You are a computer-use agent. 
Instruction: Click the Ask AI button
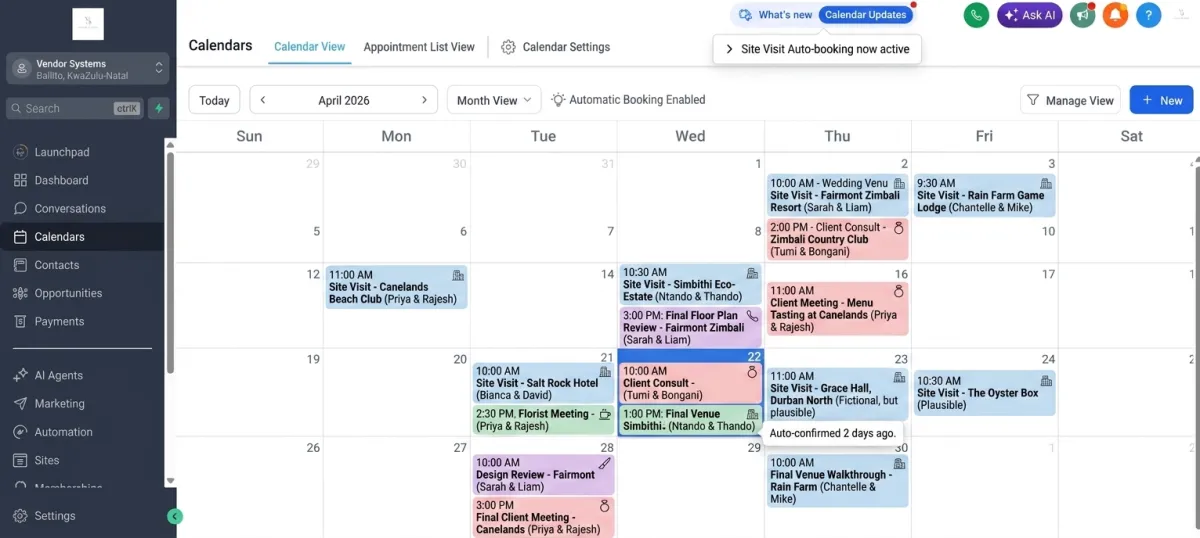point(1030,15)
